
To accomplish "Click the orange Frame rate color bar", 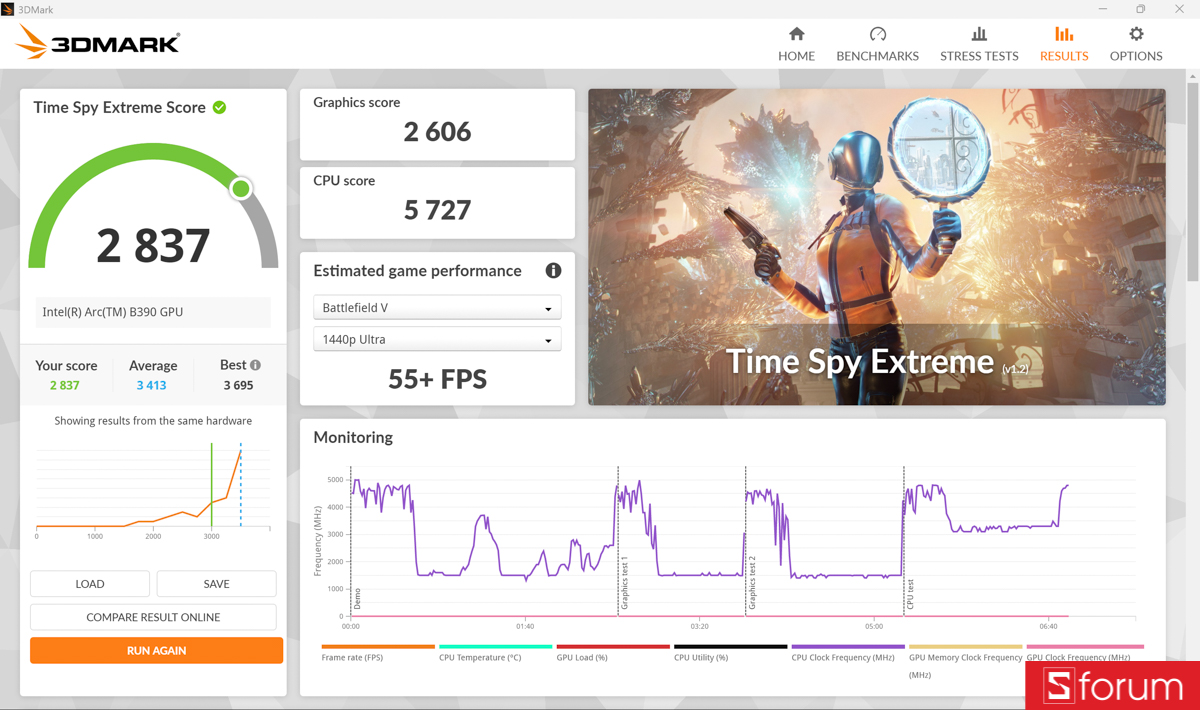I will (x=378, y=647).
